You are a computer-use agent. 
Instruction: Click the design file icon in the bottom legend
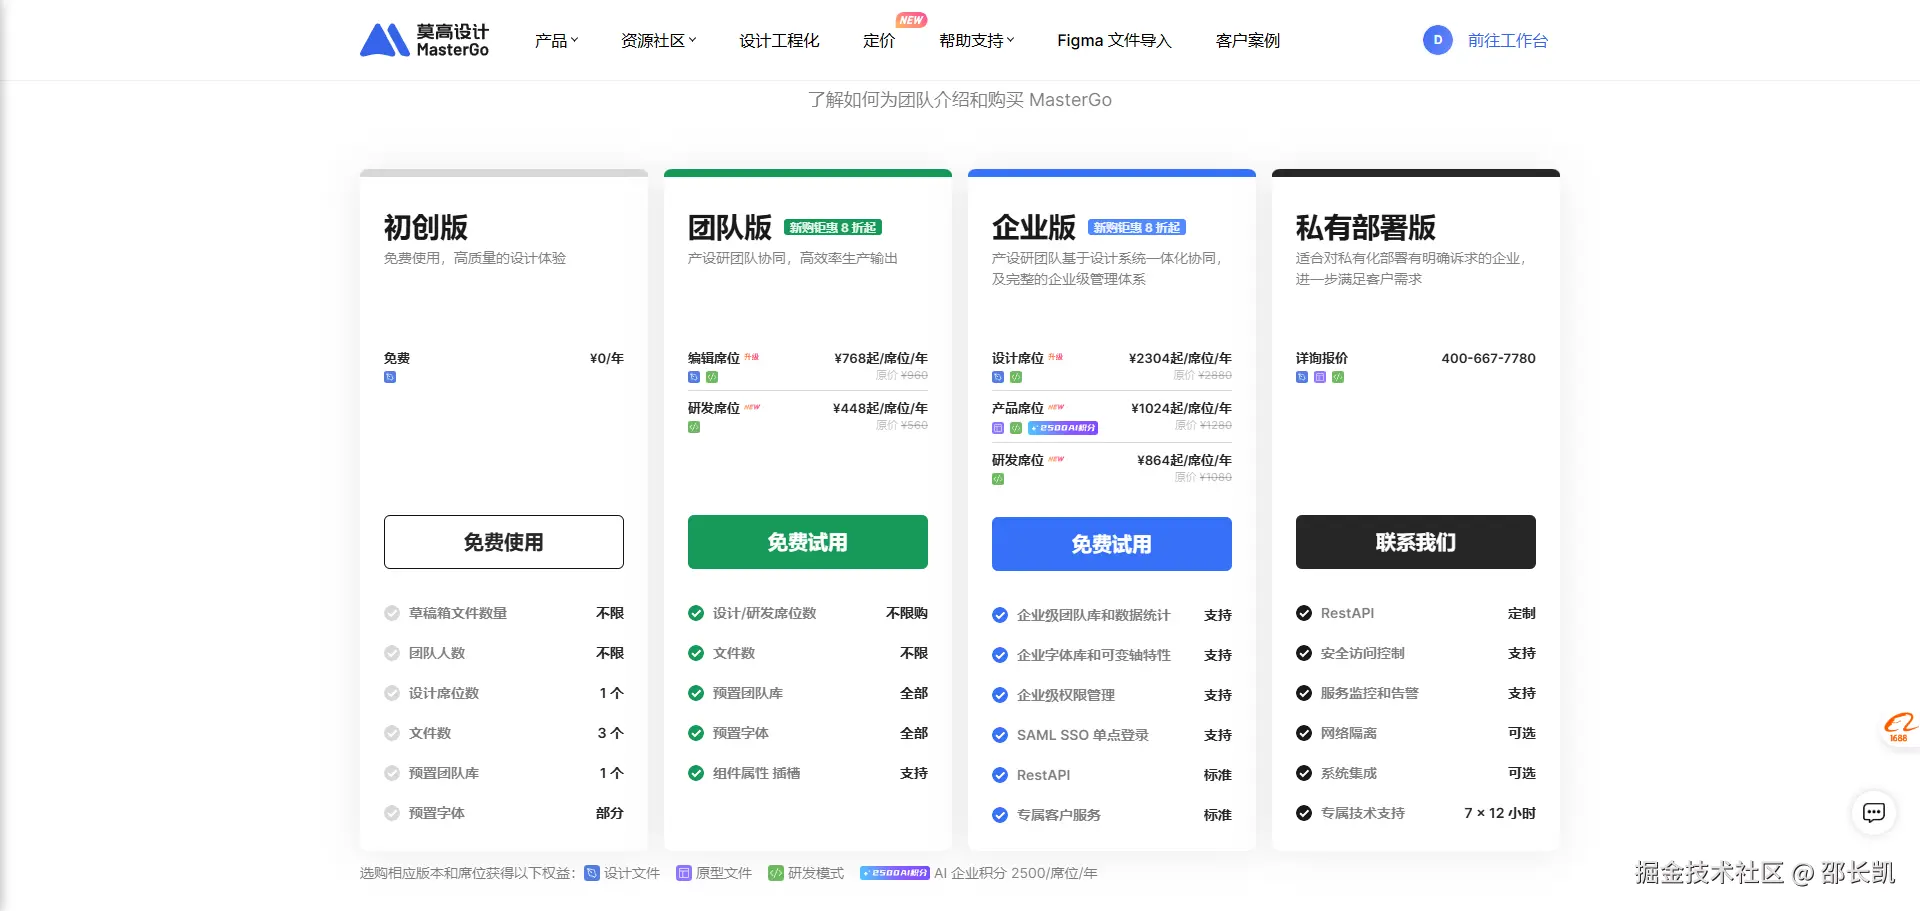point(591,873)
